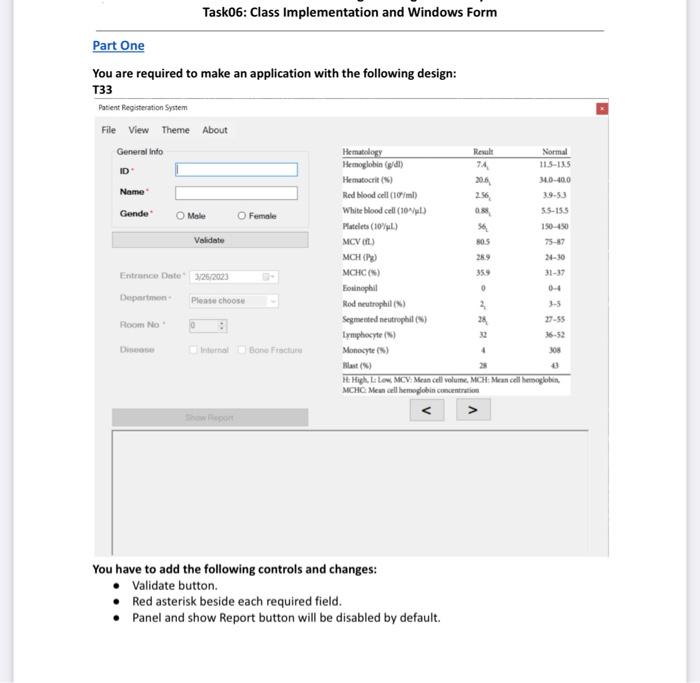The width and height of the screenshot is (700, 683).
Task: Click the next image '>' button
Action: 473,409
